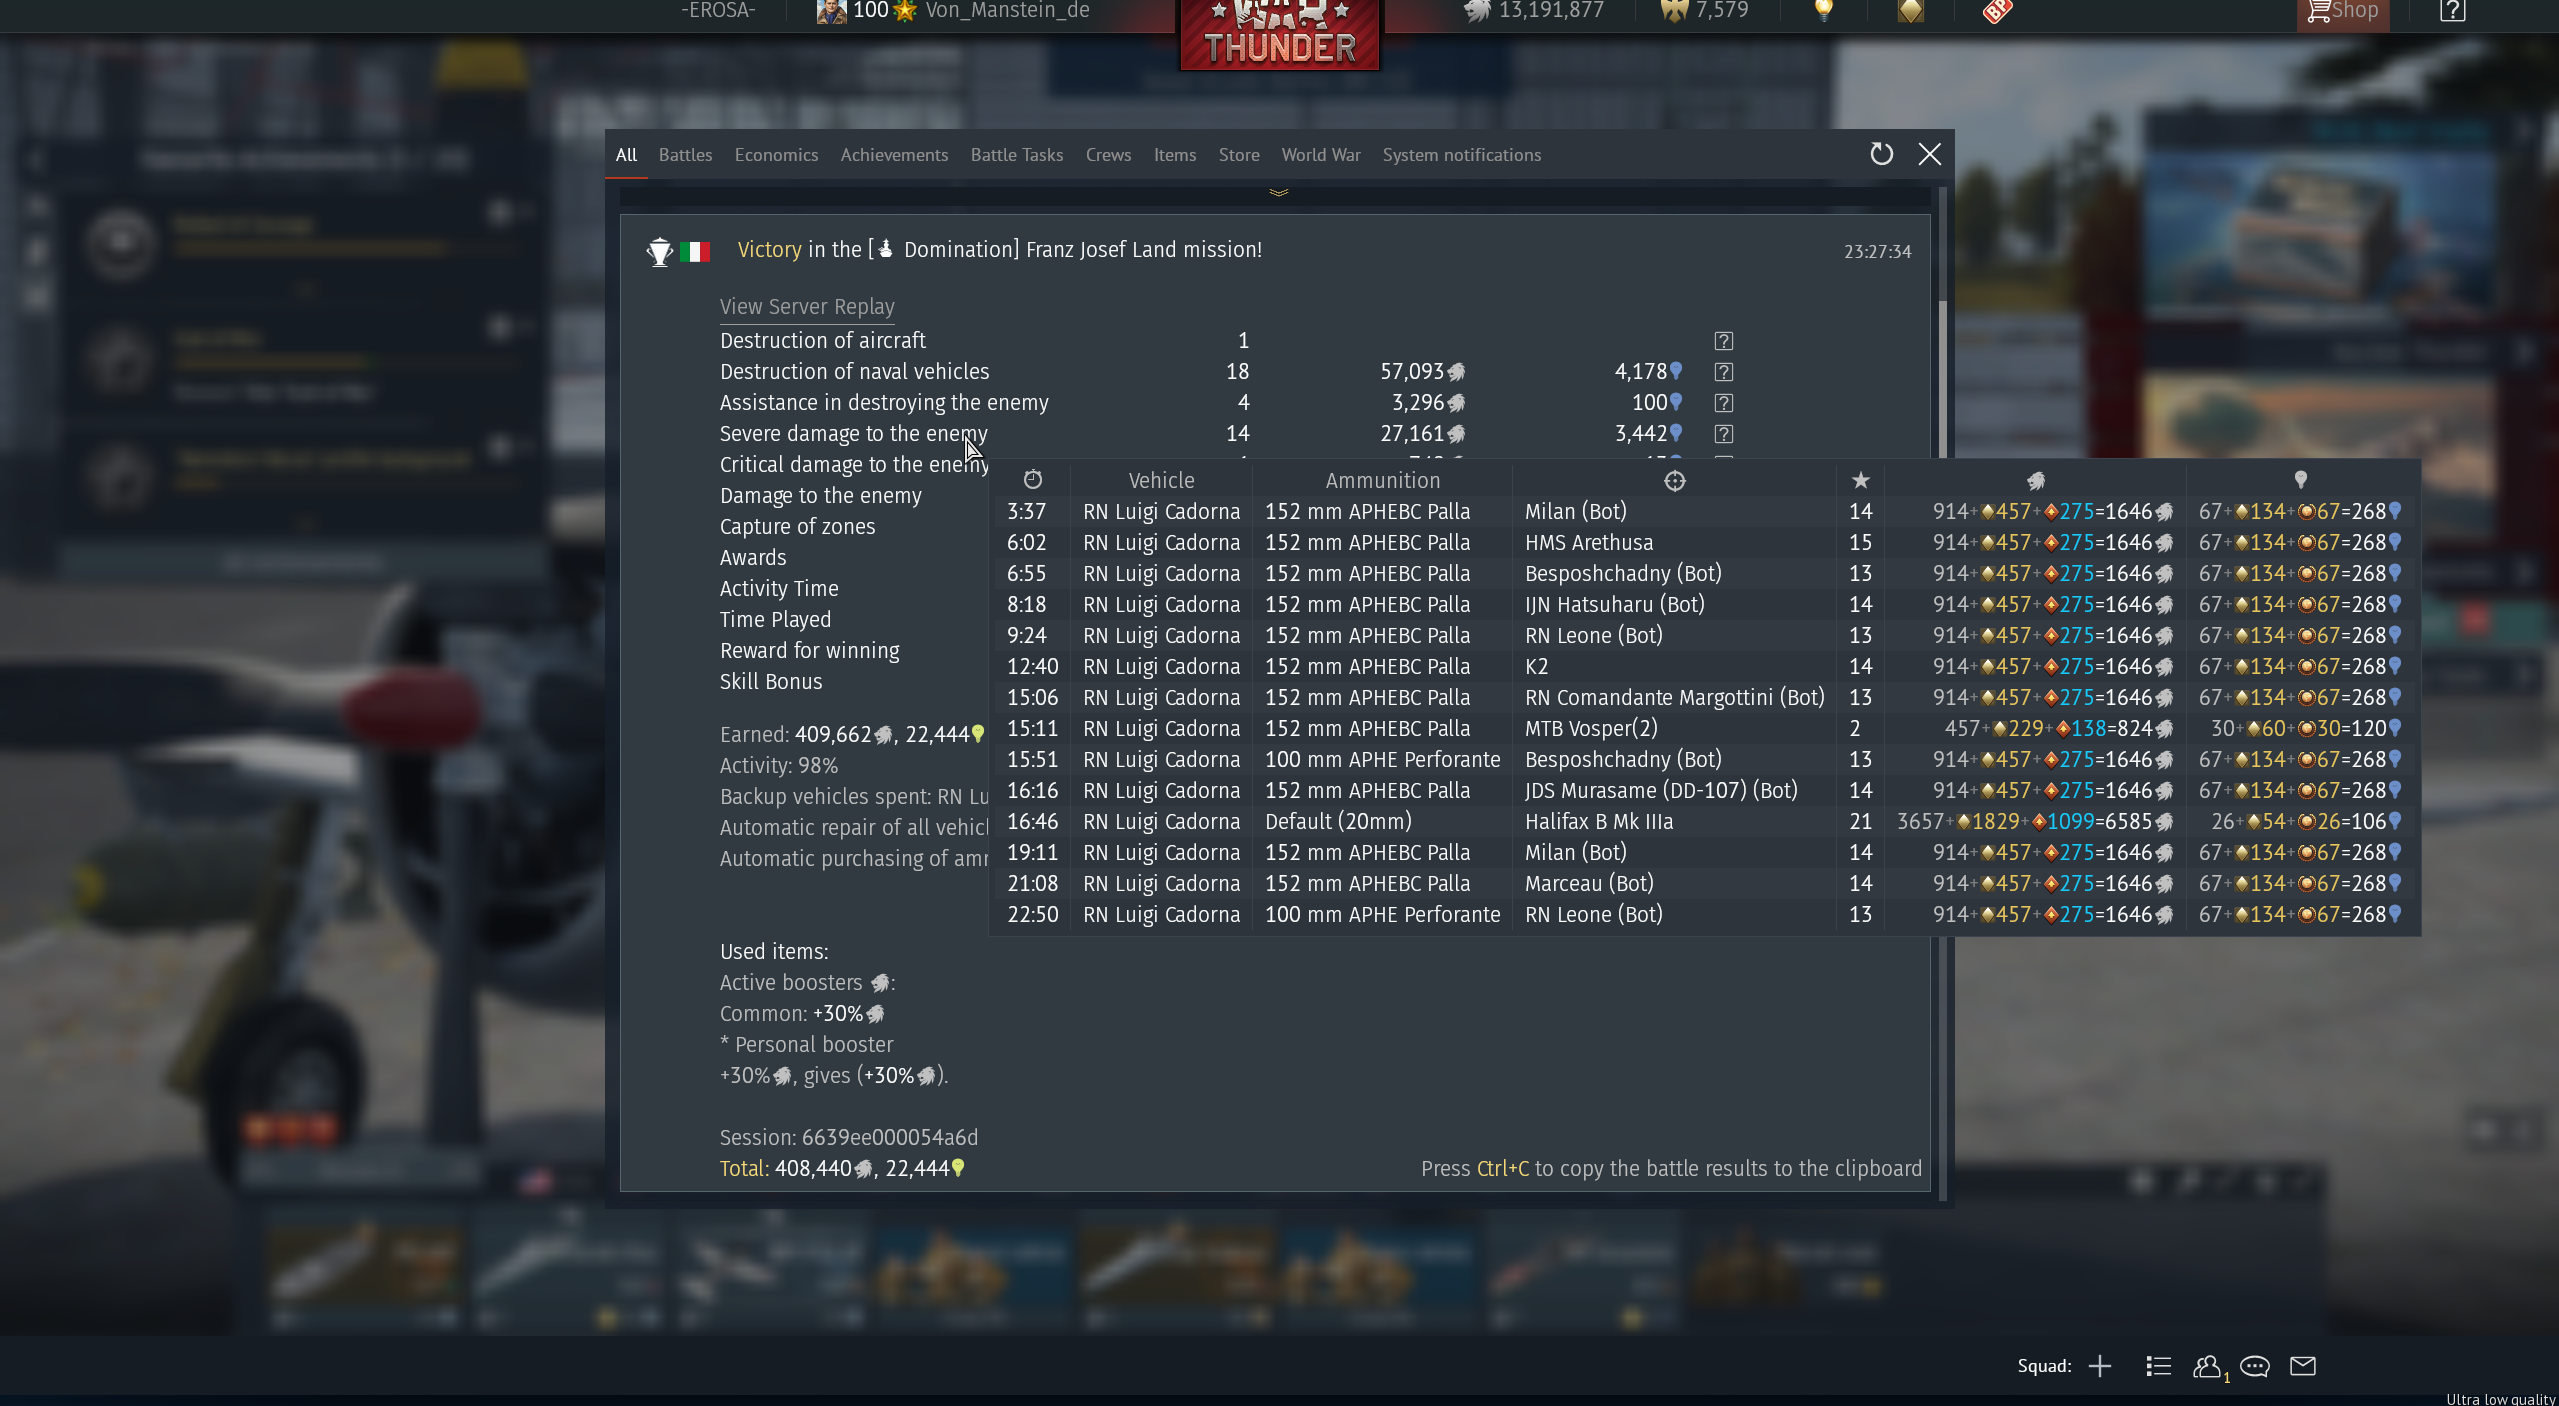Click the refresh messages icon
The image size is (2559, 1406).
point(1881,154)
